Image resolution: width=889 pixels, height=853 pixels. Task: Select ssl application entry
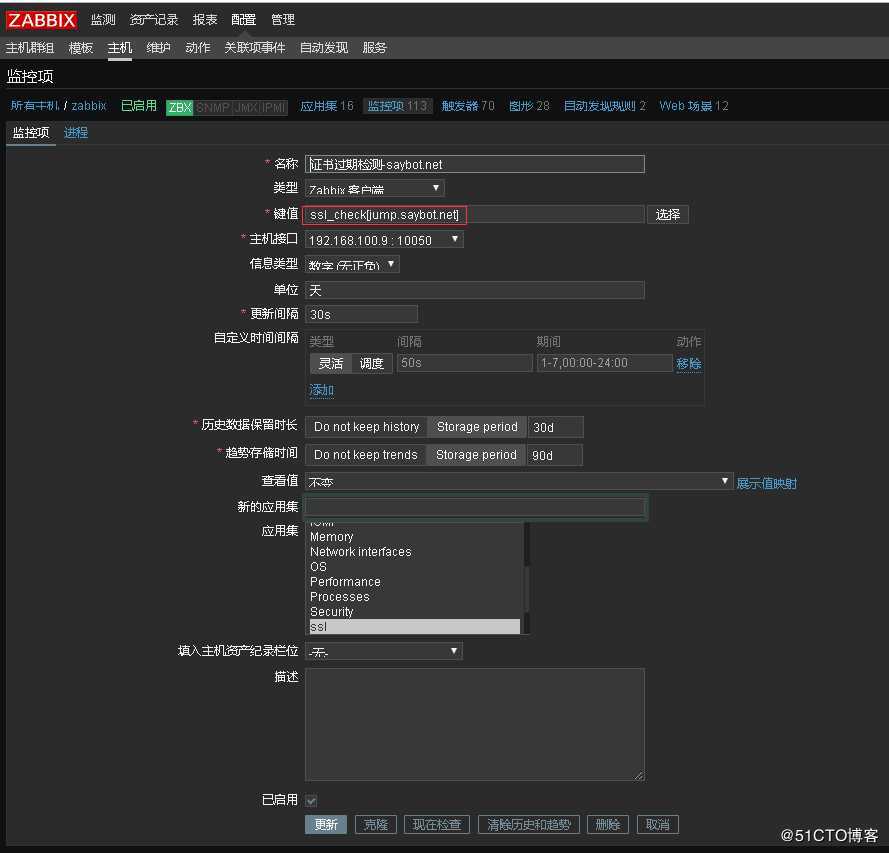(x=414, y=627)
